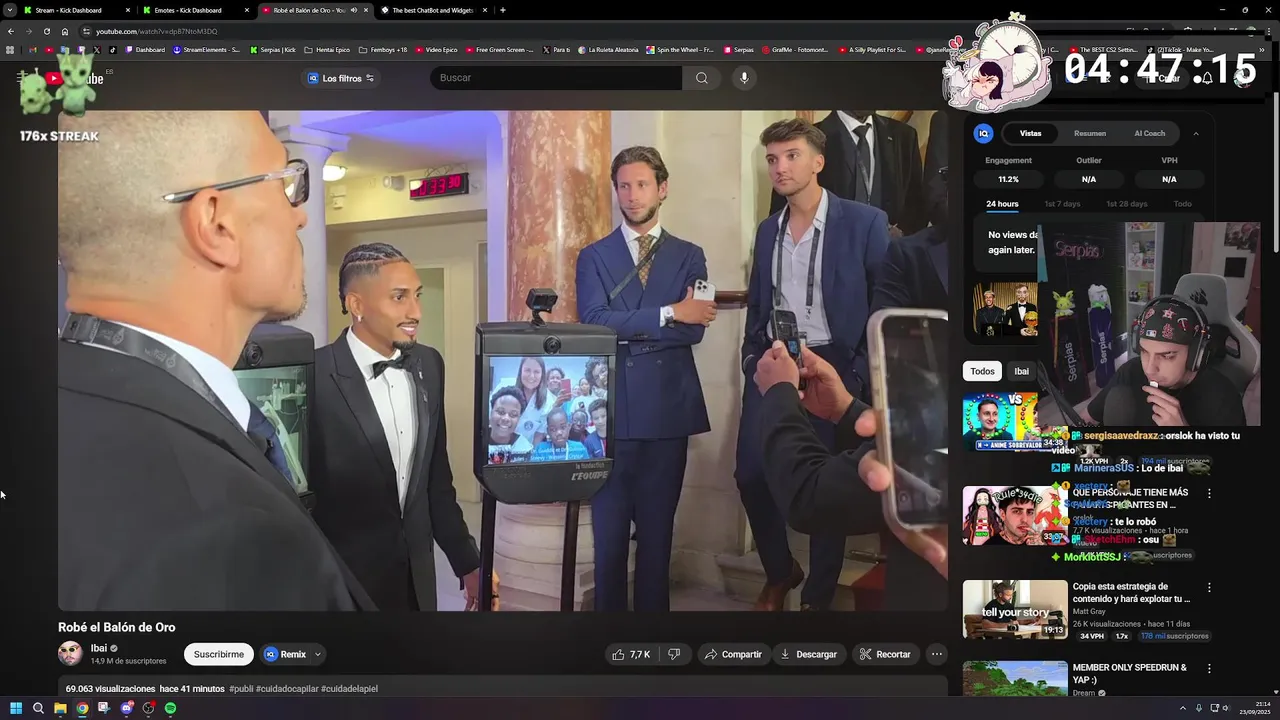1280x720 pixels.
Task: Open the Windows Start menu
Action: click(x=16, y=708)
